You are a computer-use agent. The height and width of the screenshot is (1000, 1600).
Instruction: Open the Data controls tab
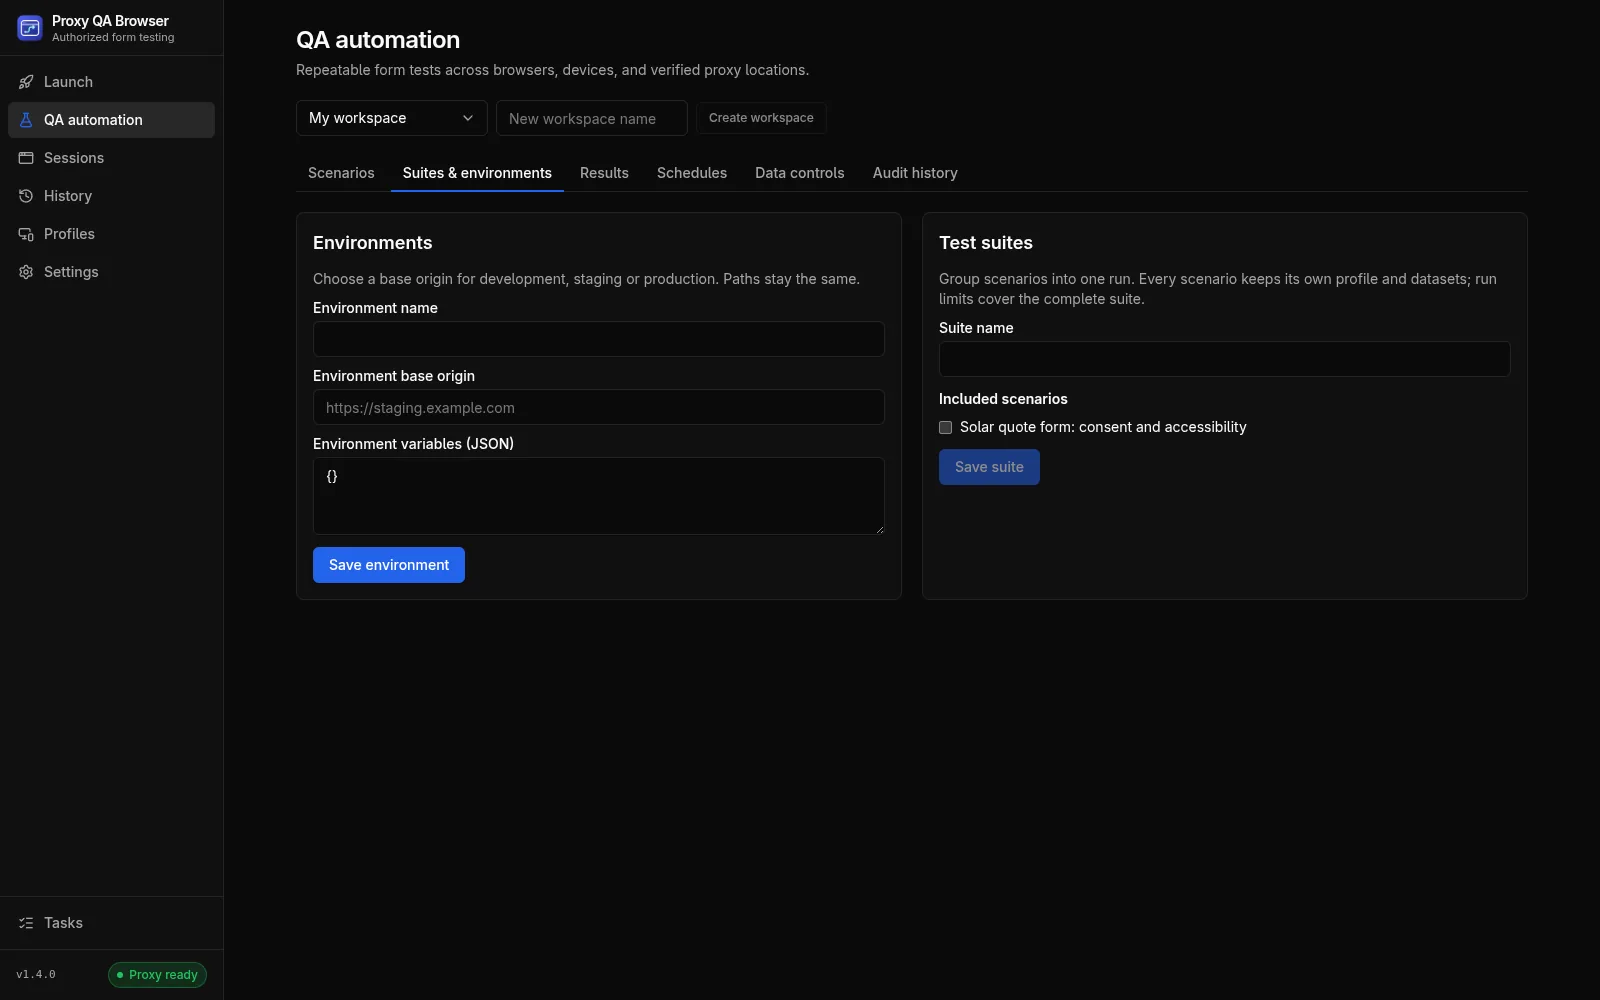[x=800, y=173]
